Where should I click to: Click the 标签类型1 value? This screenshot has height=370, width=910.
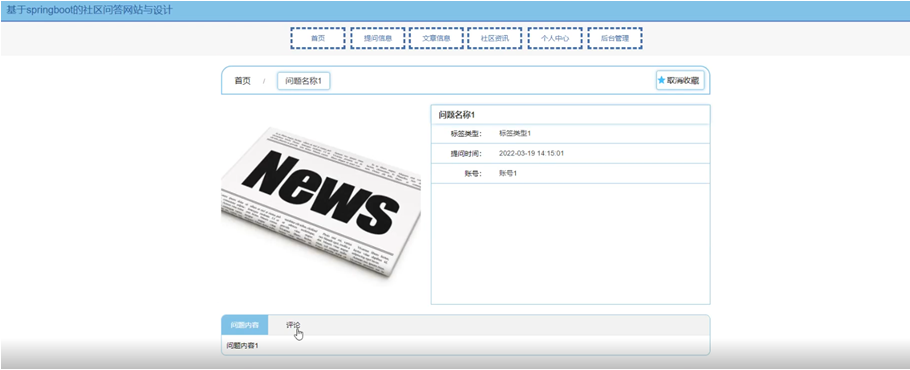point(515,133)
